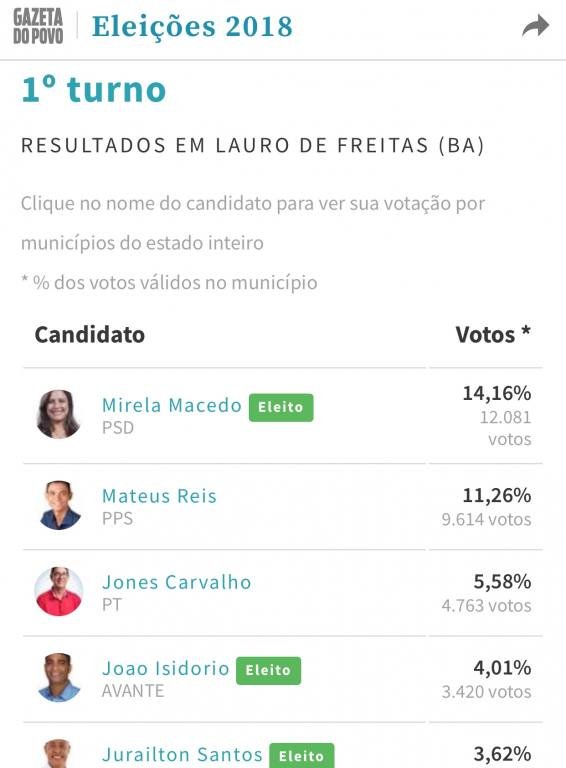Open the Gazeta do Povo logo

pos(38,26)
